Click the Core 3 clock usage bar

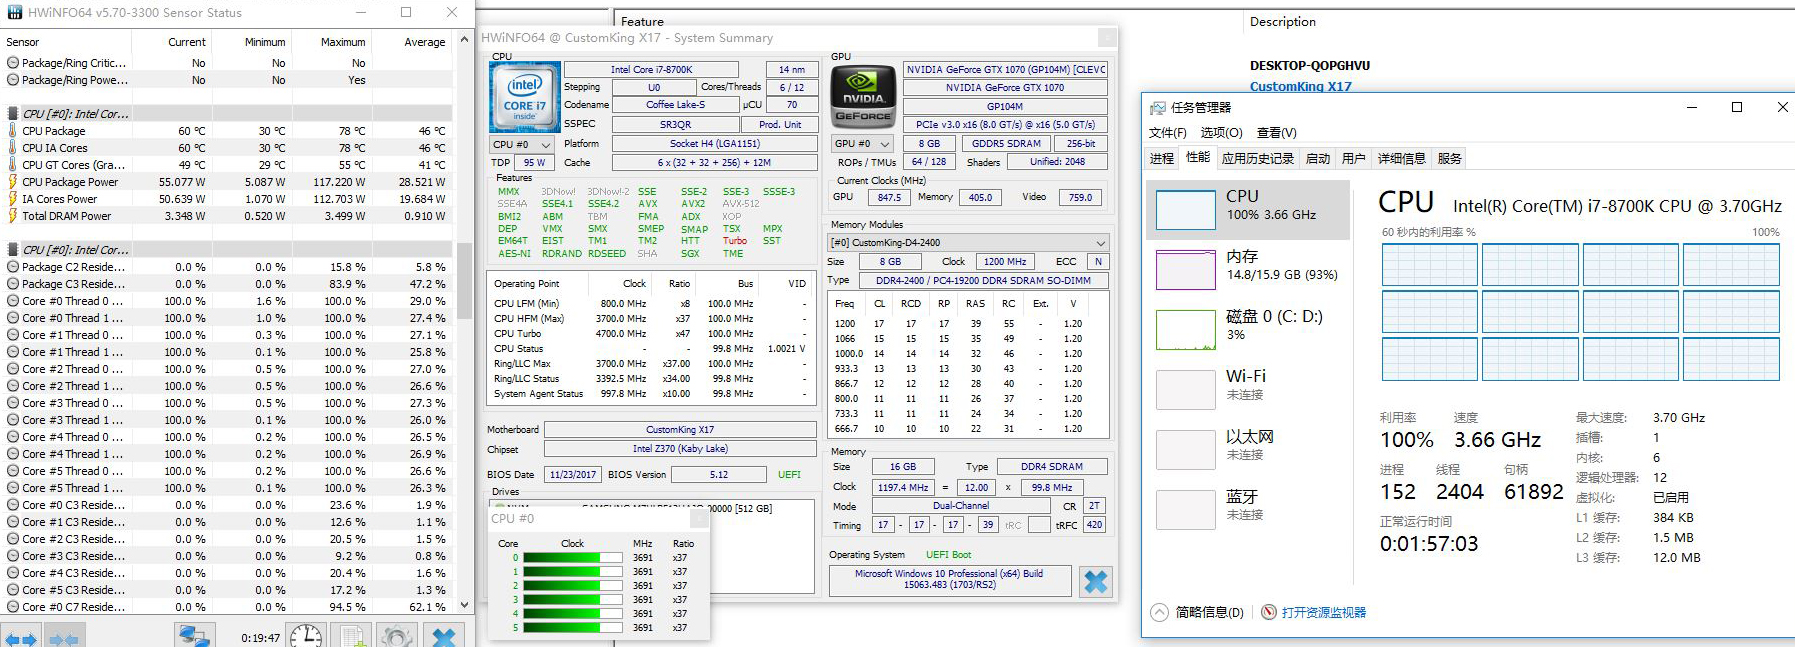tap(573, 600)
